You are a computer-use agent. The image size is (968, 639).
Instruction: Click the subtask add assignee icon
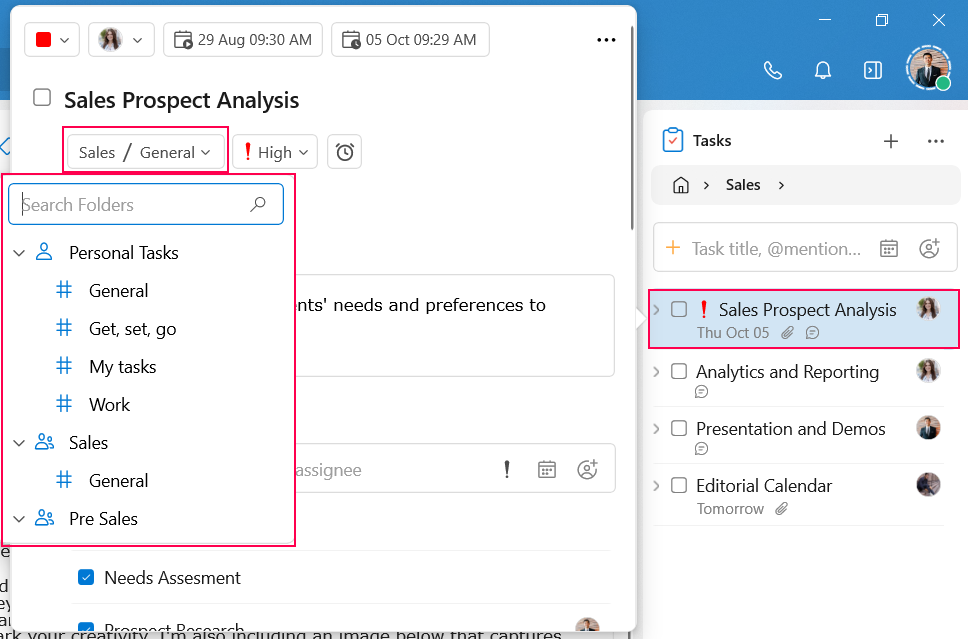[x=587, y=469]
